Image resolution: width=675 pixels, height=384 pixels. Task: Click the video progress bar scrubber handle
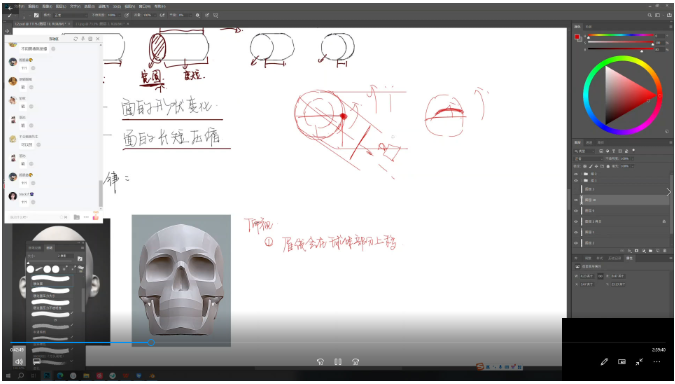pos(151,342)
